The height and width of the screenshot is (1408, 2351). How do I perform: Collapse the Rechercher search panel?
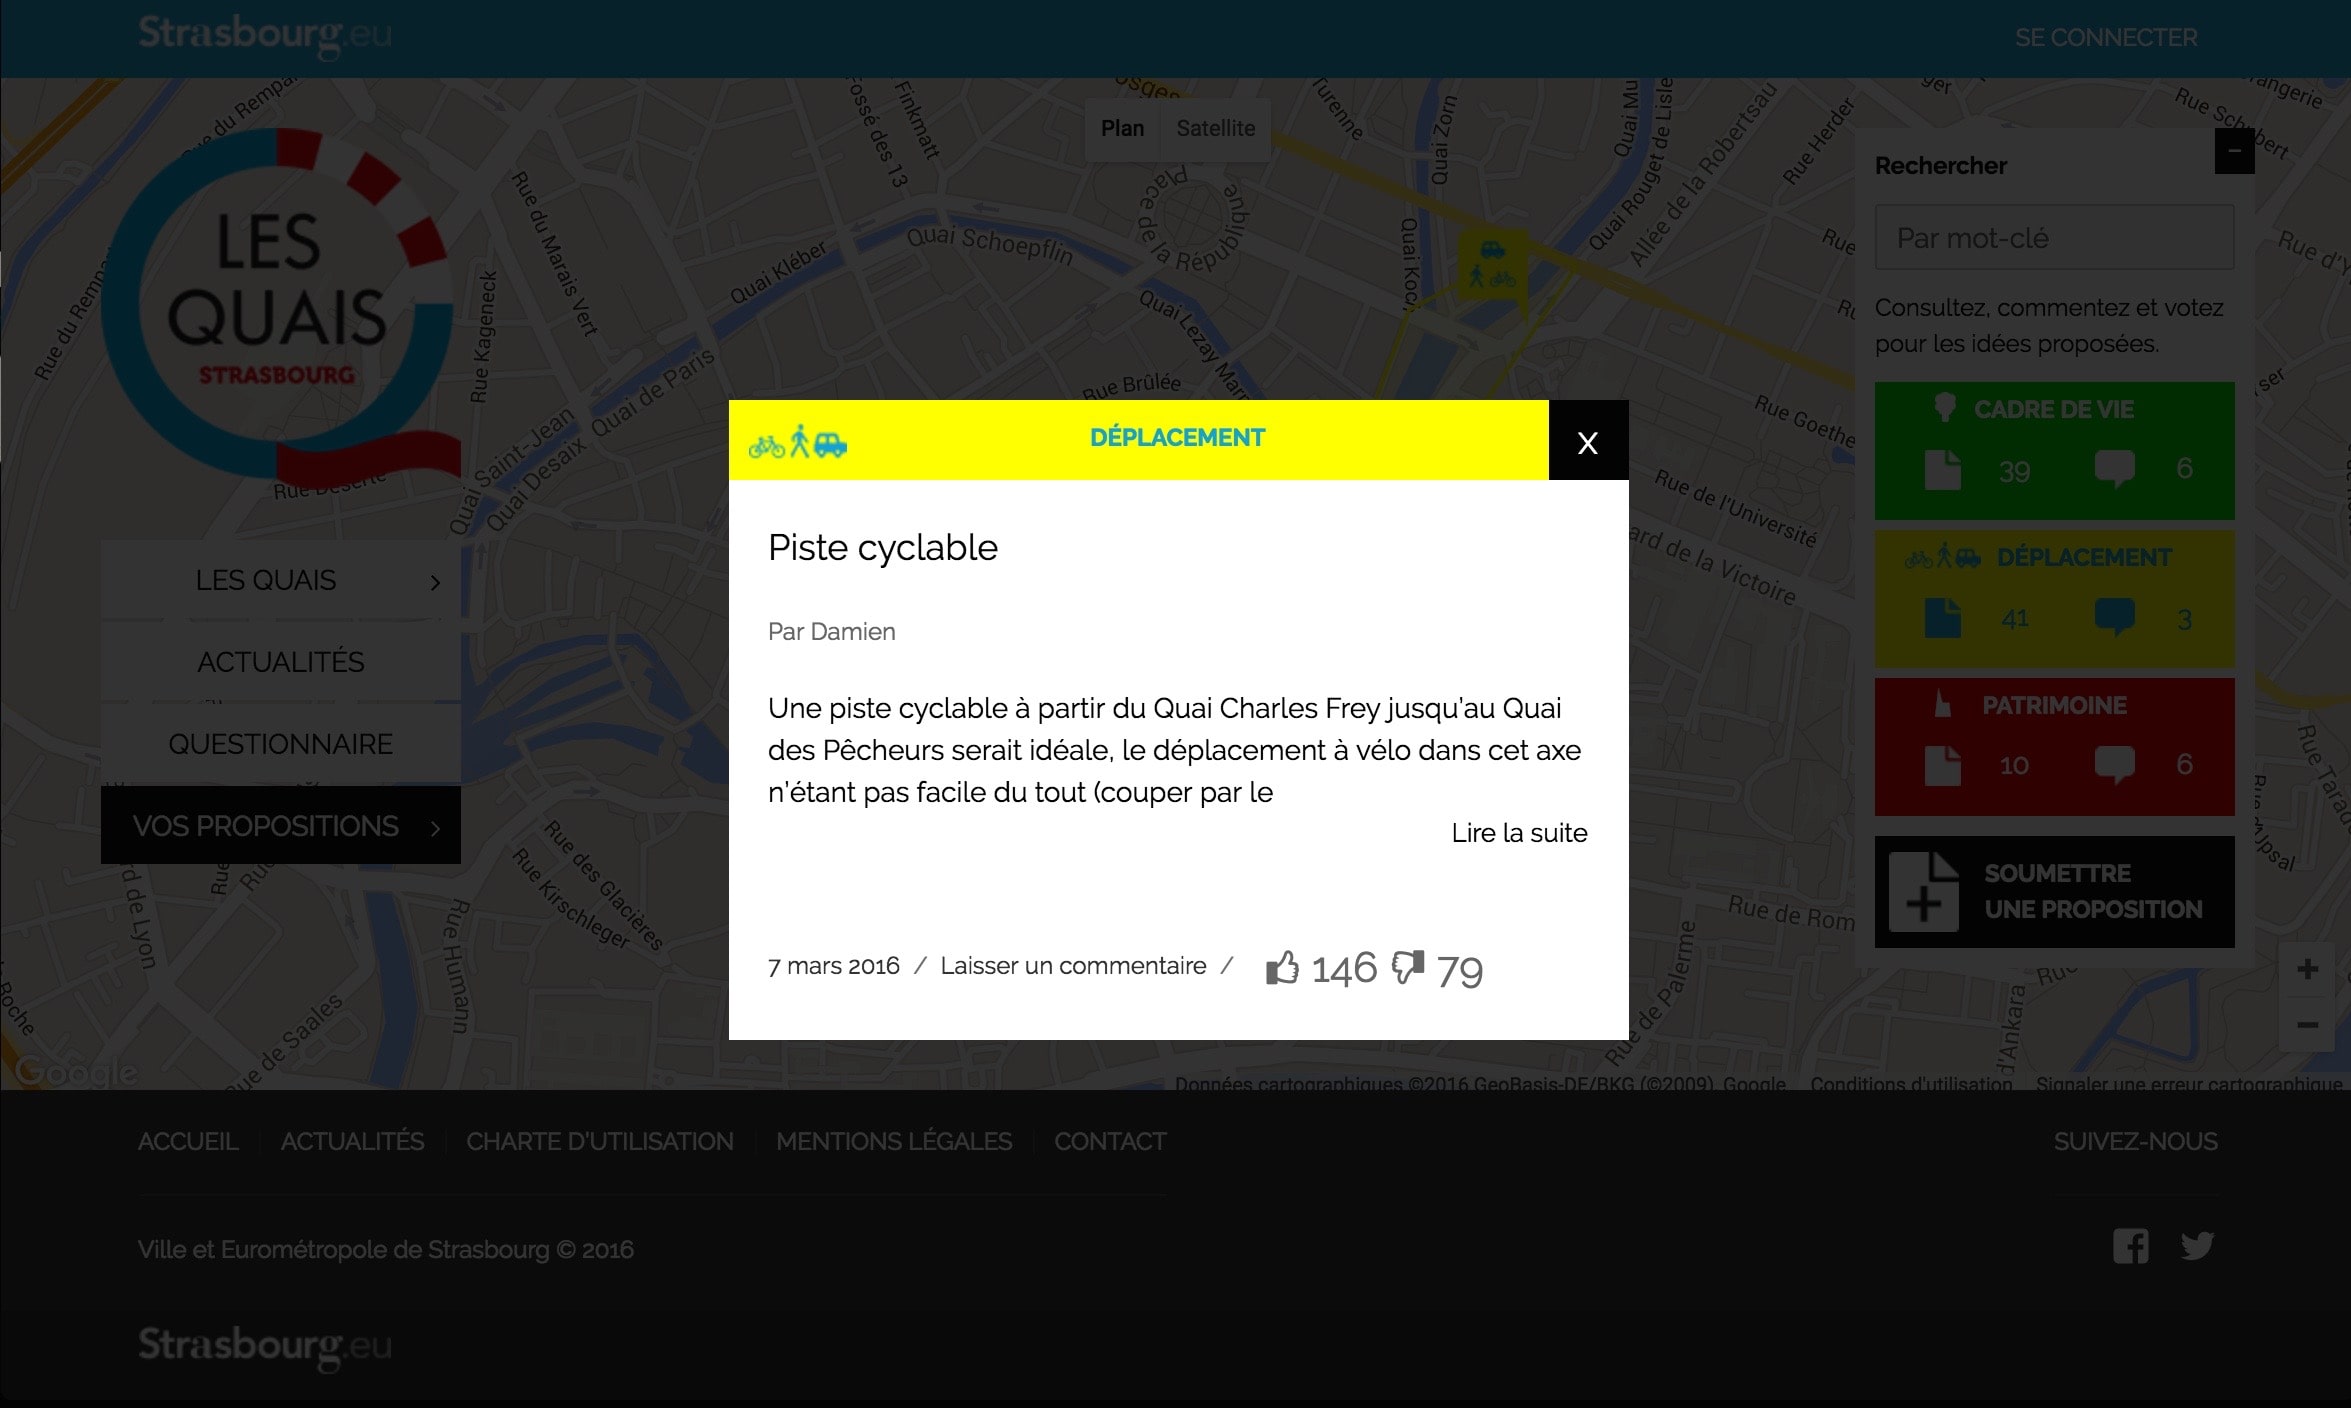pos(2233,153)
